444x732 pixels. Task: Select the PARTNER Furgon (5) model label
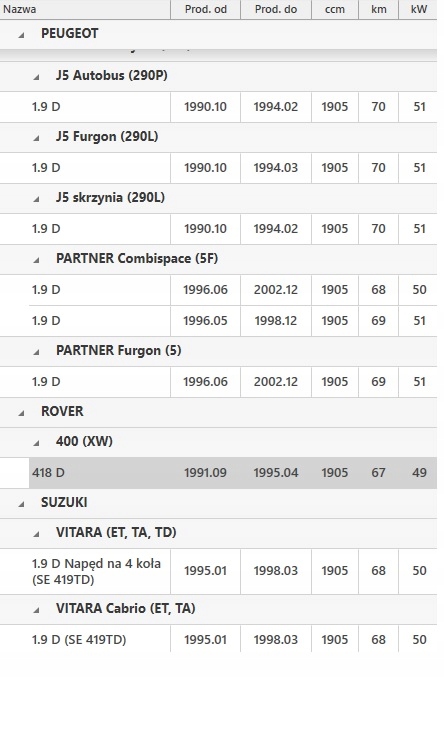[119, 351]
